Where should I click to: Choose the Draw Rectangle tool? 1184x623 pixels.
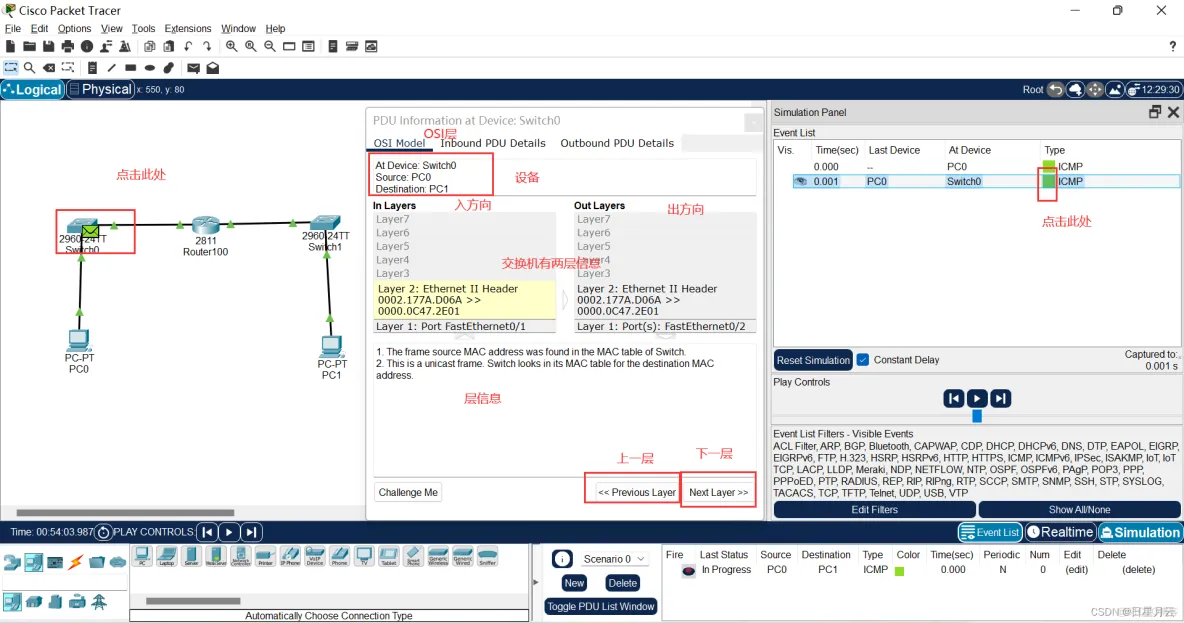click(x=131, y=68)
